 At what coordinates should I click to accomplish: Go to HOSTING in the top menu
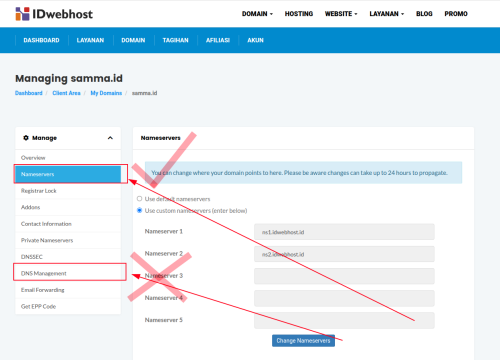[x=299, y=14]
